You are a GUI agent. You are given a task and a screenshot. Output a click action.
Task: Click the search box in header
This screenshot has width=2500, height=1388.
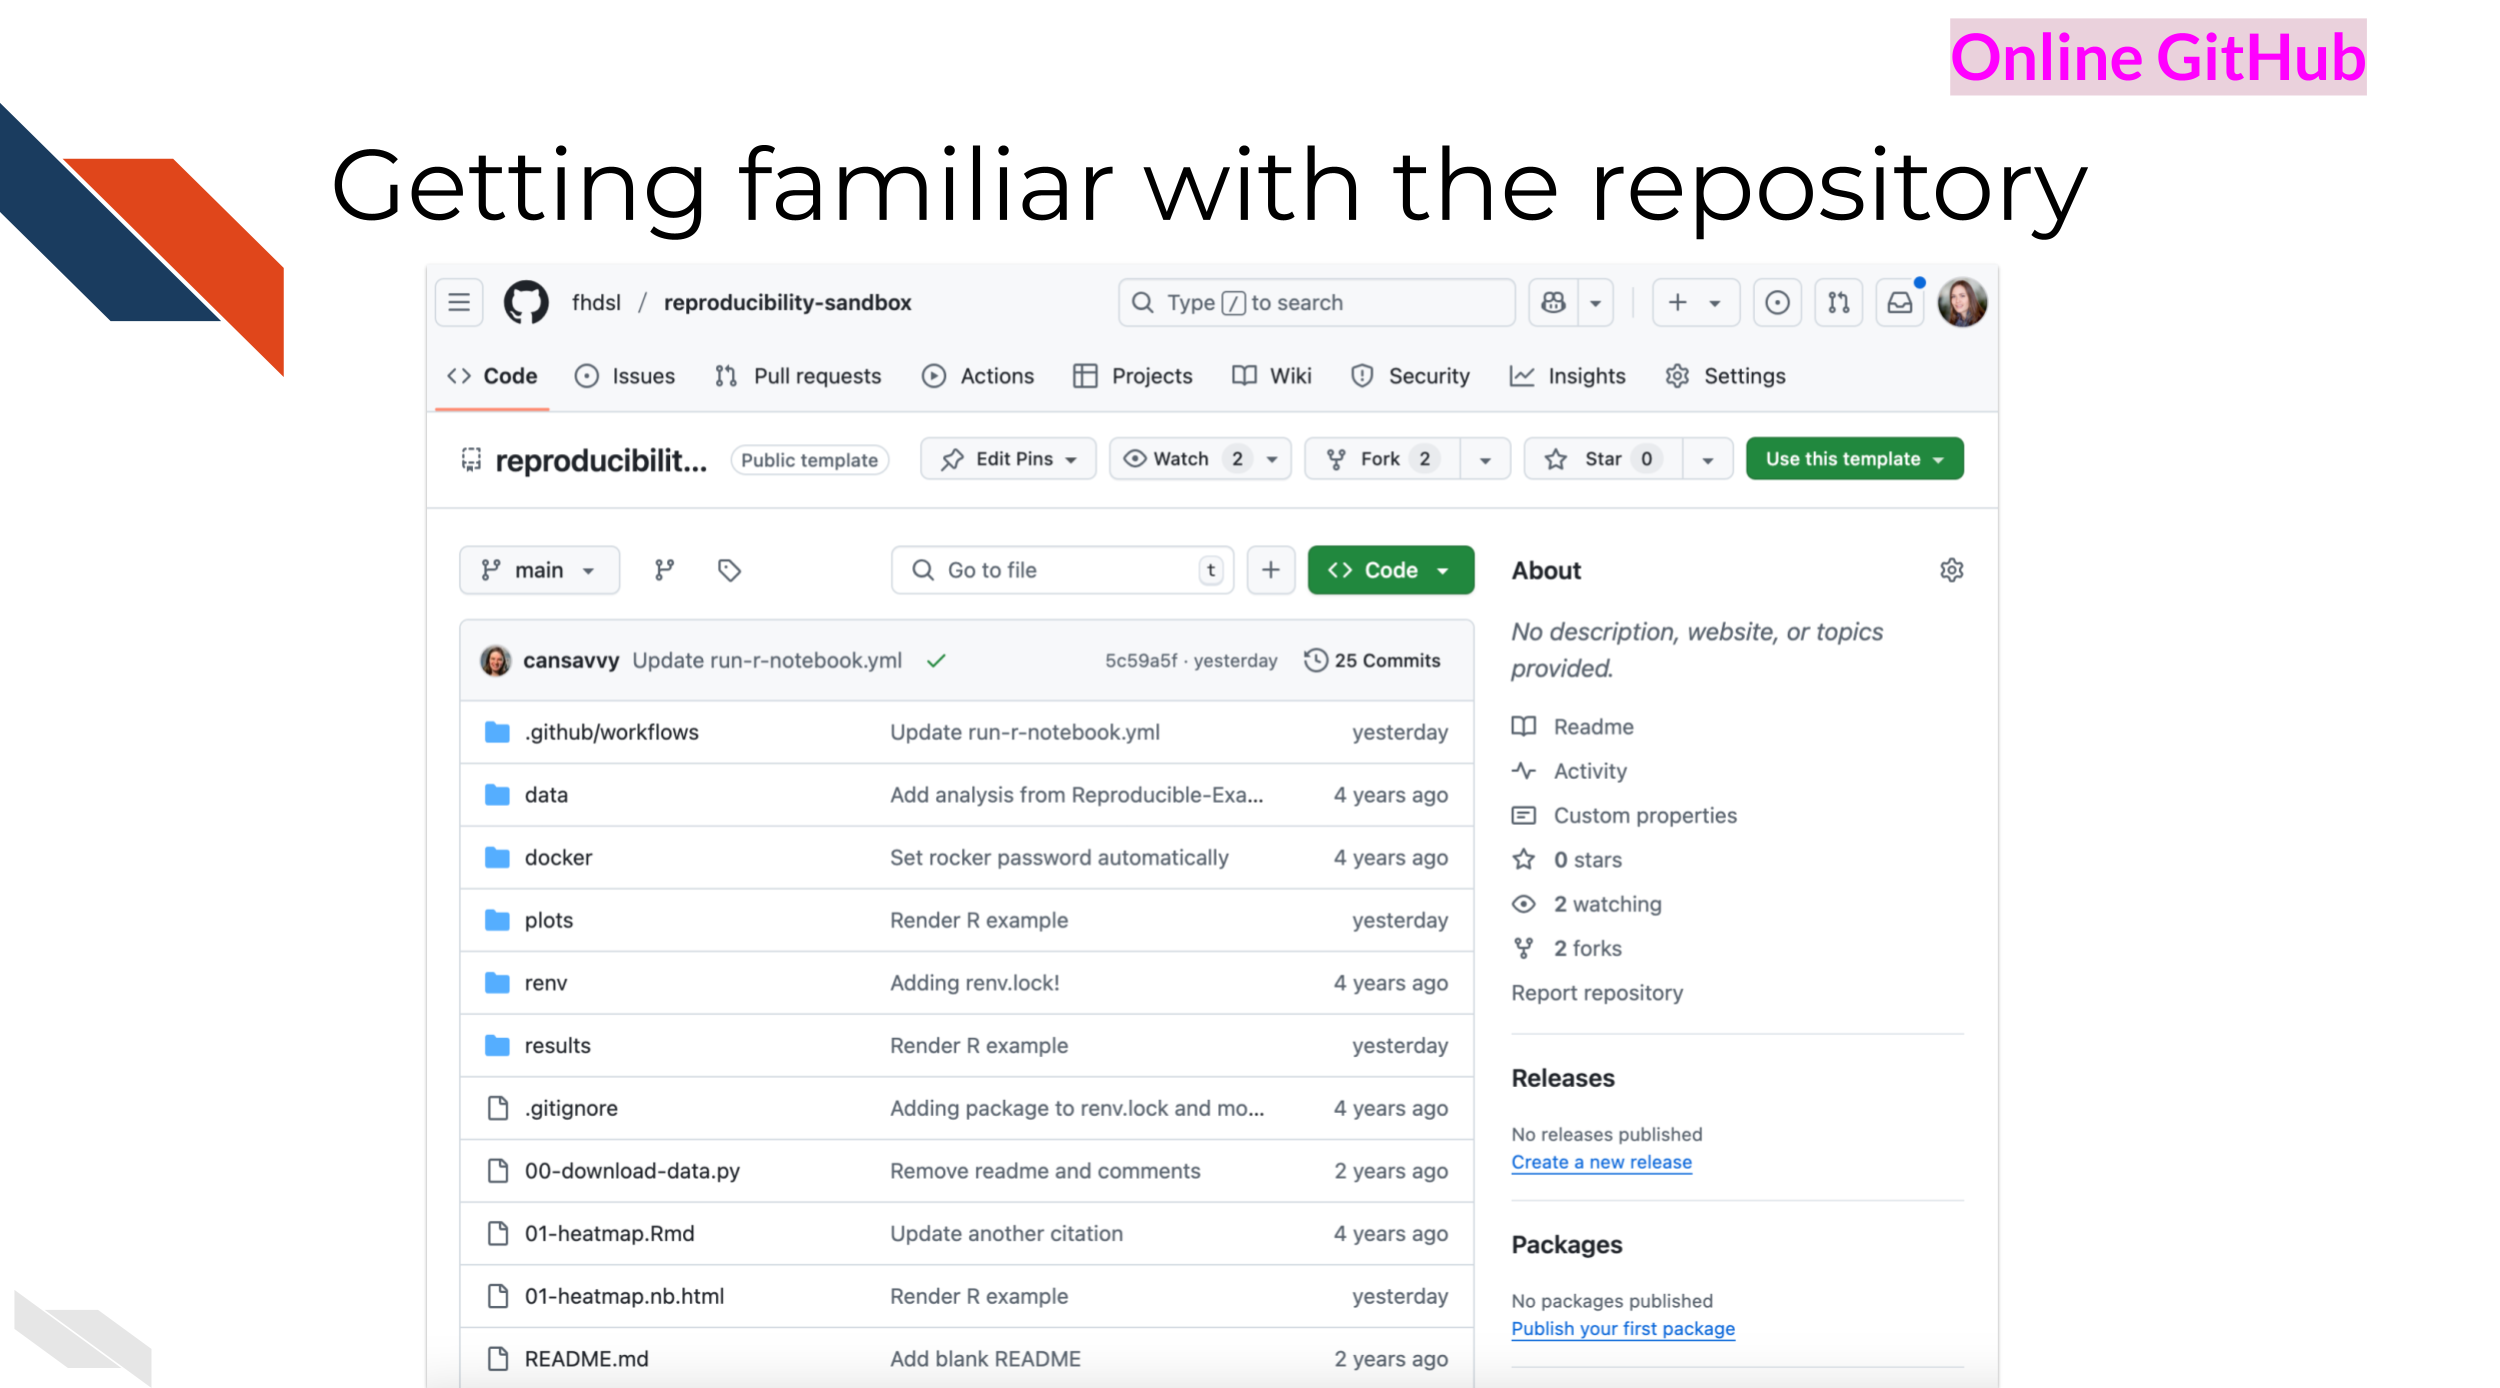1316,302
